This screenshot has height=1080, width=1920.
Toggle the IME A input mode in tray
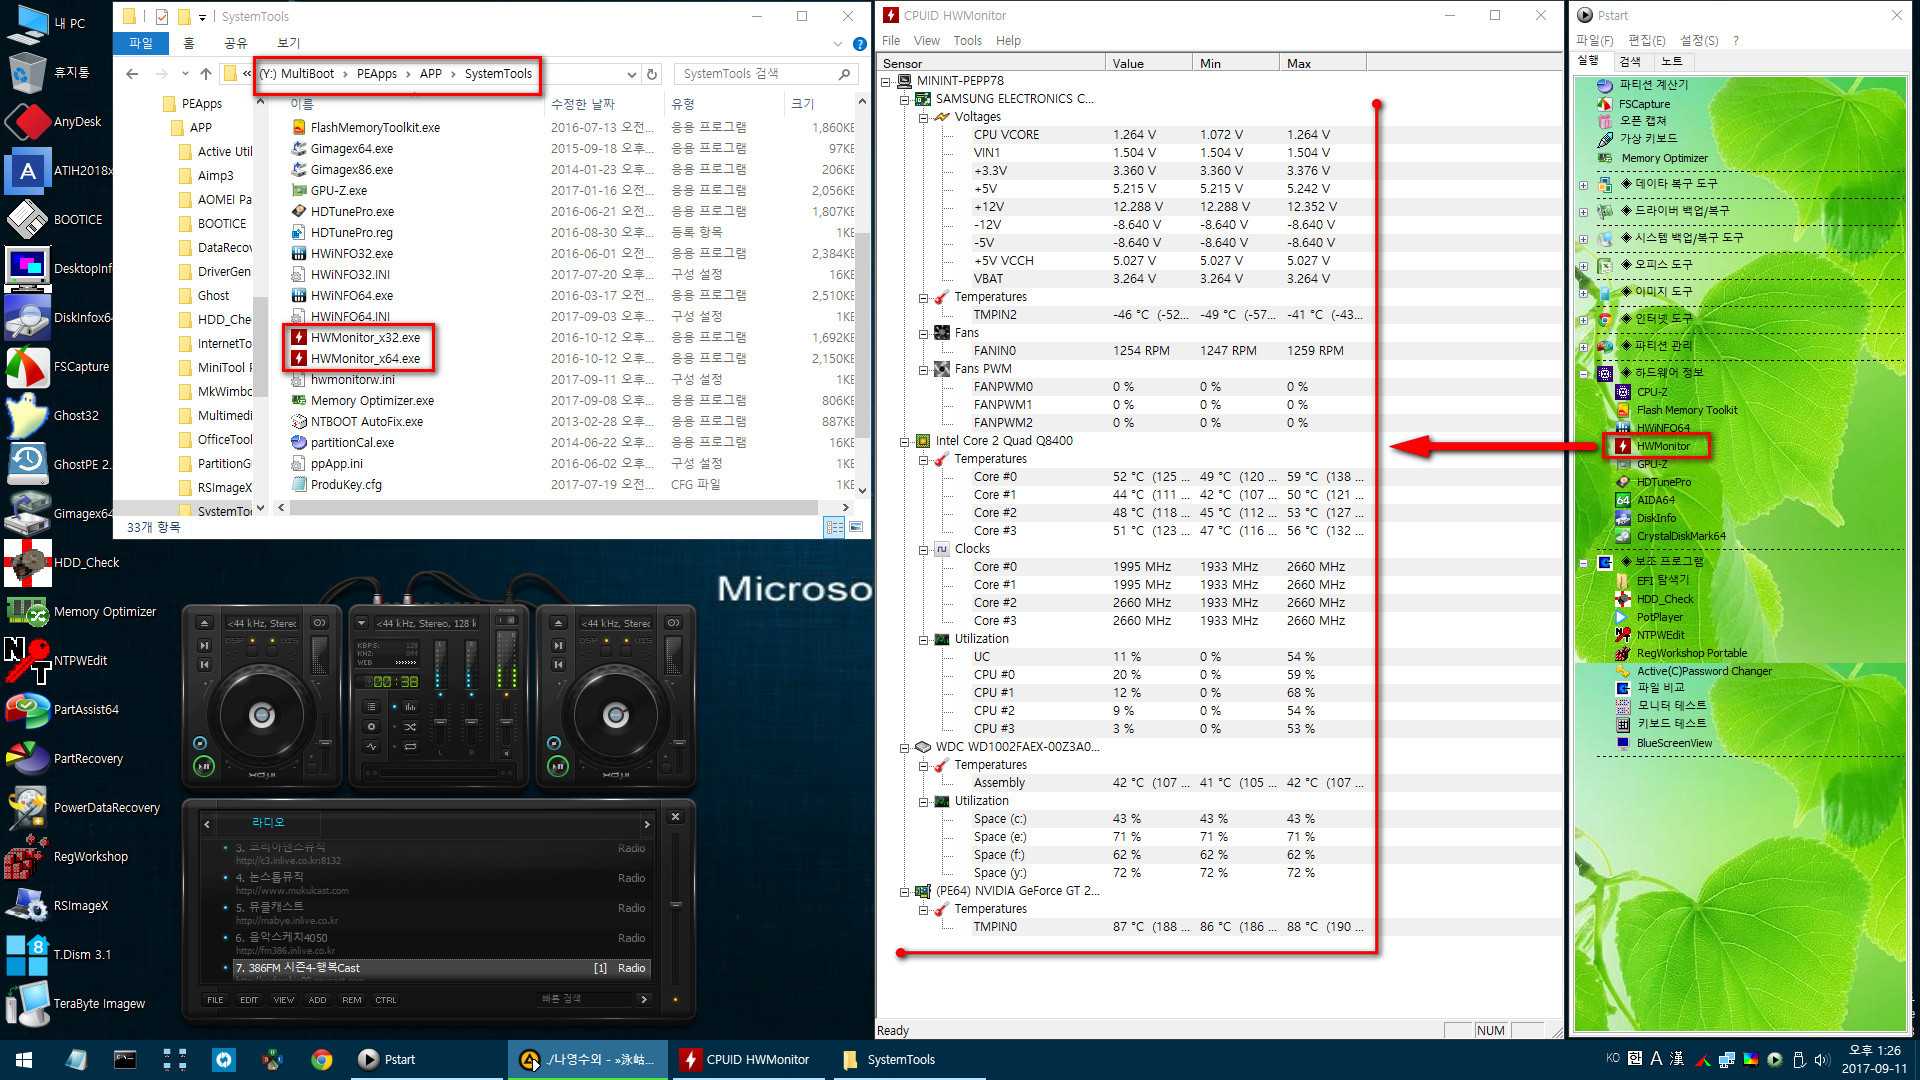1656,1059
